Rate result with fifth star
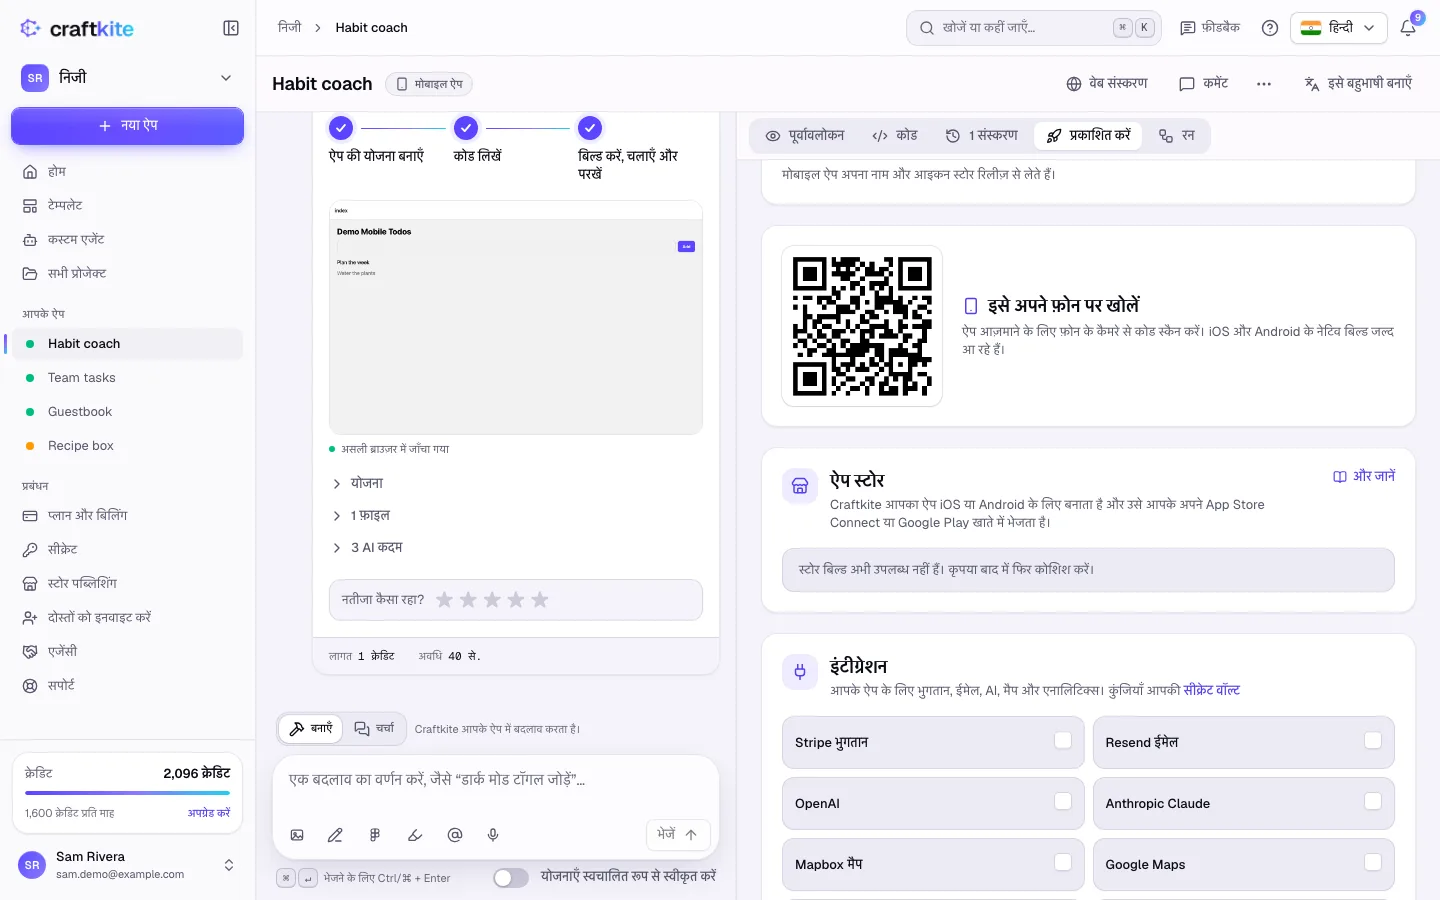 click(x=540, y=600)
